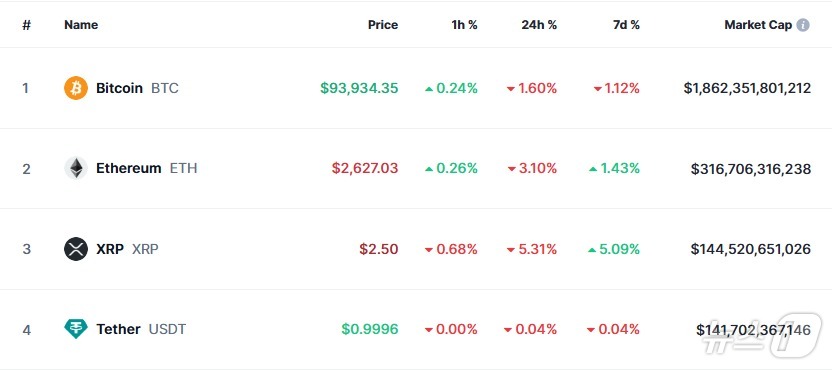Click the Bitcoin orange coin icon
Image resolution: width=832 pixels, height=370 pixels.
point(76,88)
